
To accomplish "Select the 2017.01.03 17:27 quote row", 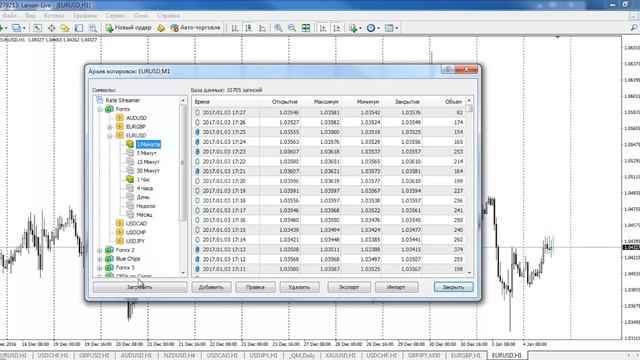I will coord(329,113).
